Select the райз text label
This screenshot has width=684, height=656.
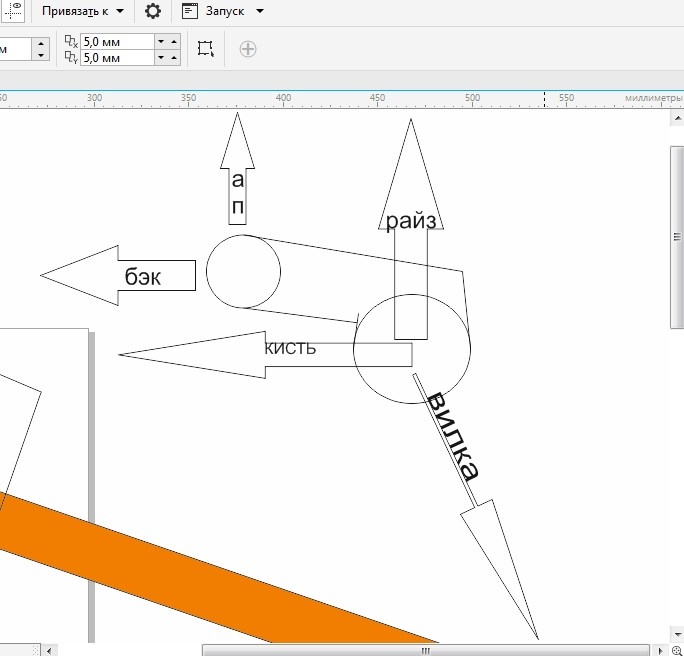click(x=411, y=221)
